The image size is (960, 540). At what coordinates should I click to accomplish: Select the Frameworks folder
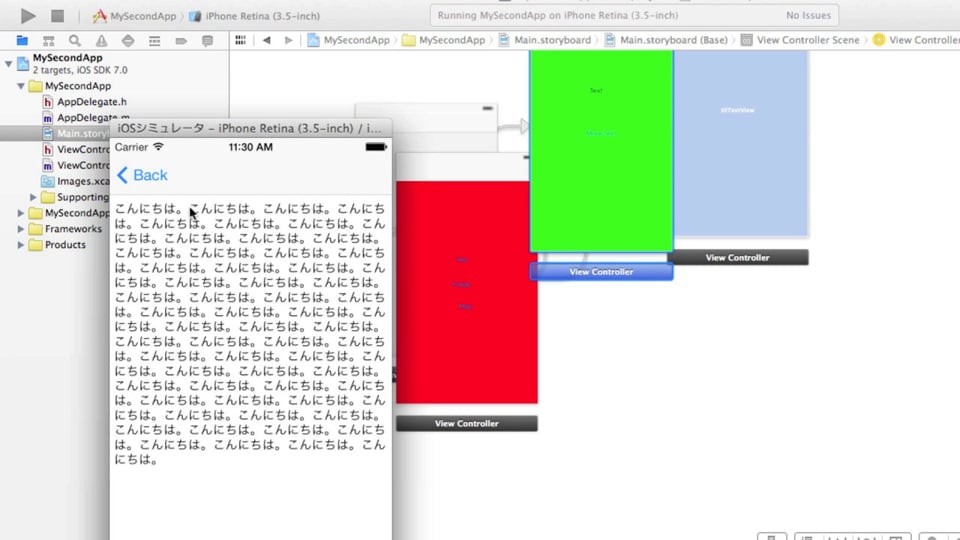click(66, 229)
